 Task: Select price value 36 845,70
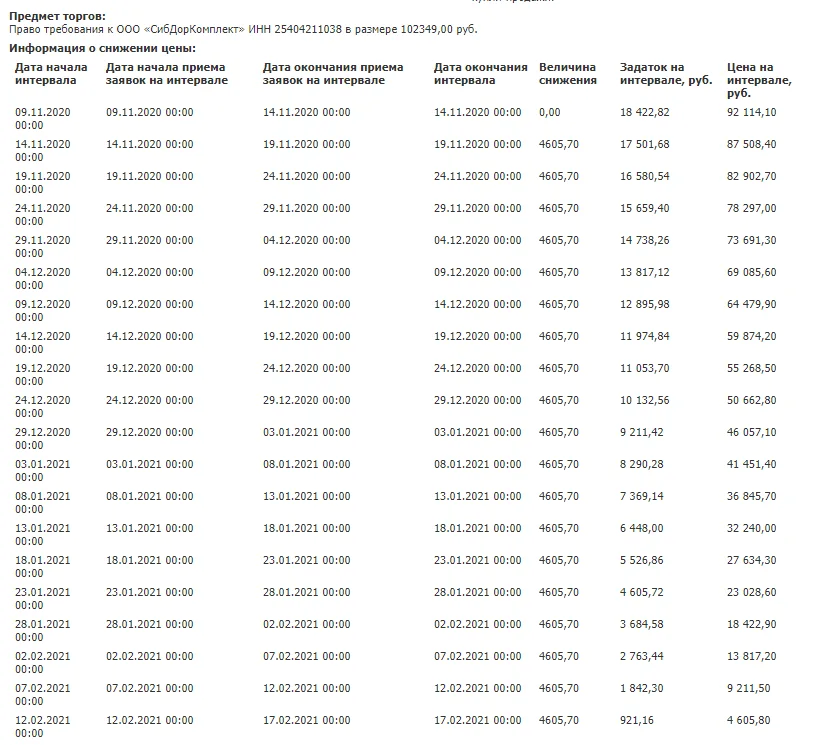pos(751,496)
